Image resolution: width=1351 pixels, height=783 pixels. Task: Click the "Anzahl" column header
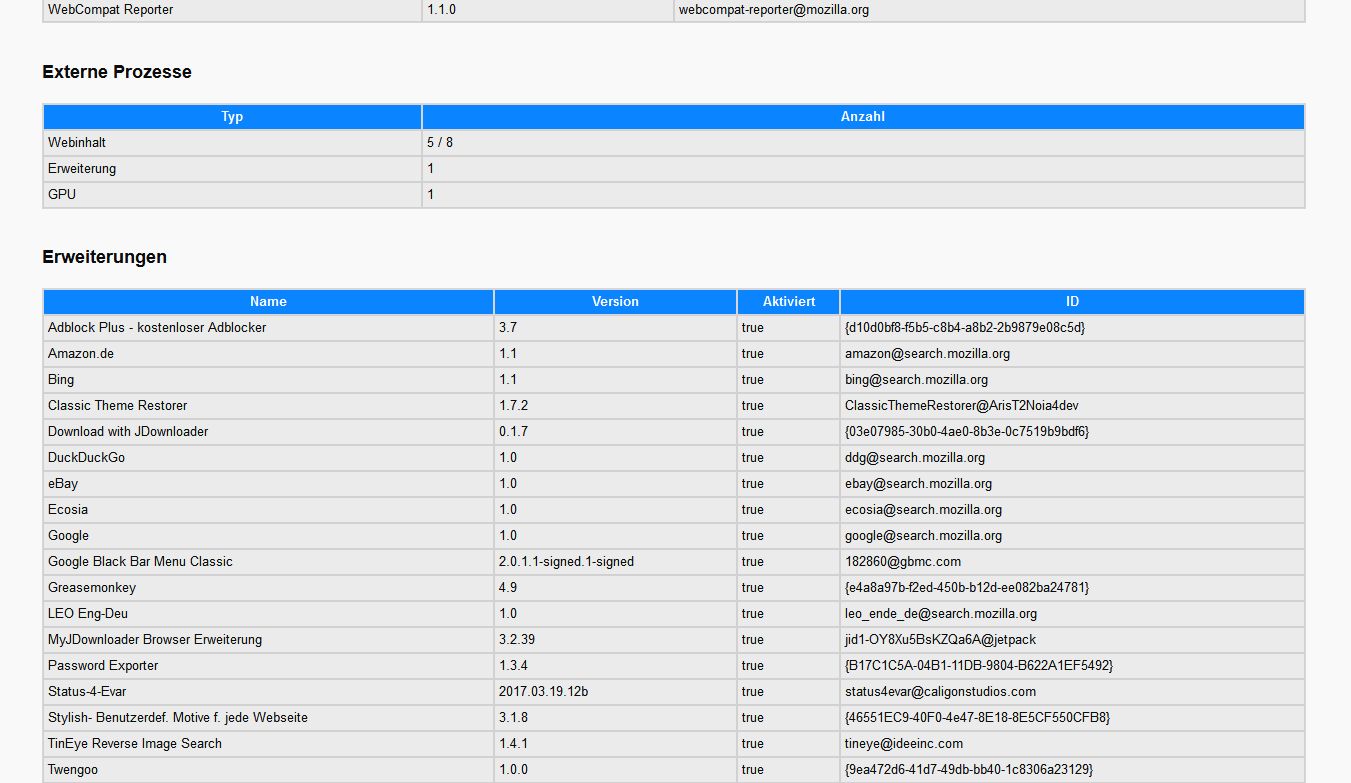[862, 117]
